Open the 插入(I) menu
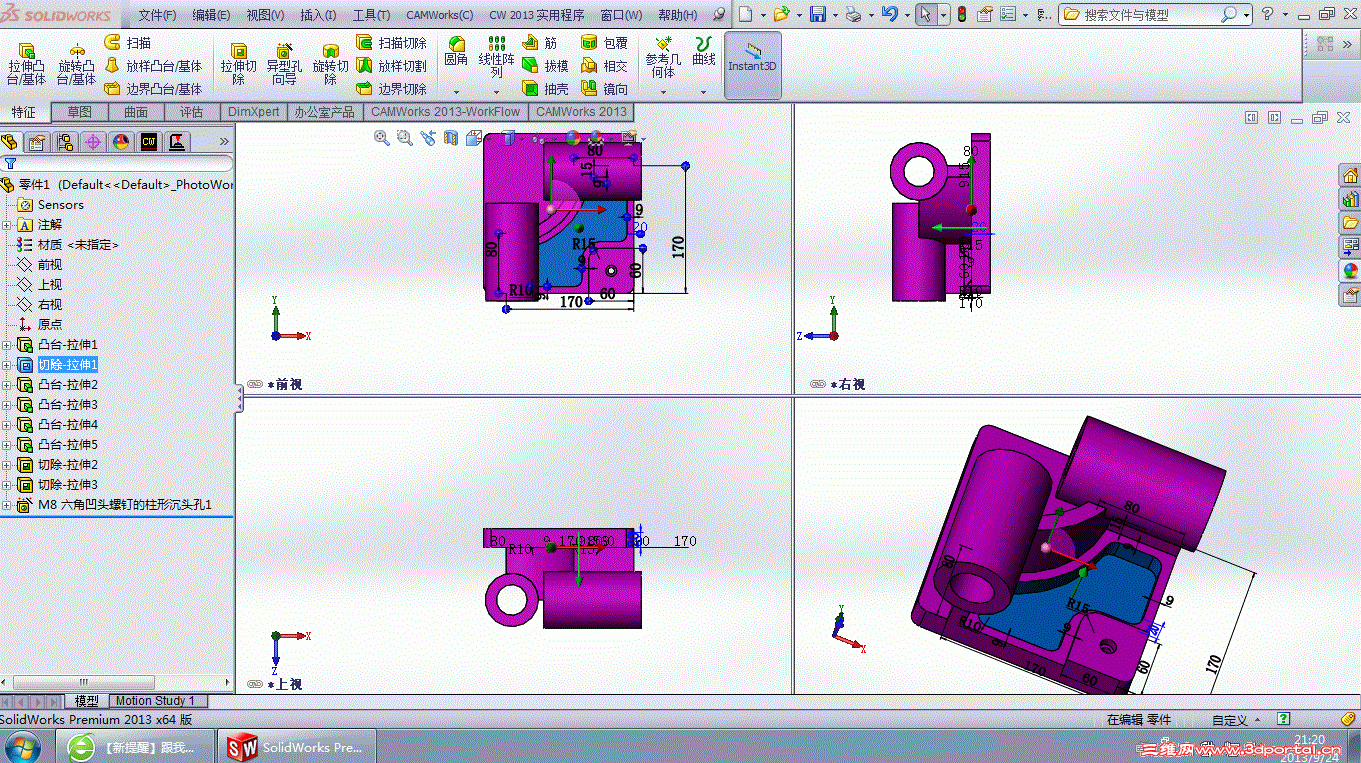Image resolution: width=1361 pixels, height=763 pixels. click(318, 15)
